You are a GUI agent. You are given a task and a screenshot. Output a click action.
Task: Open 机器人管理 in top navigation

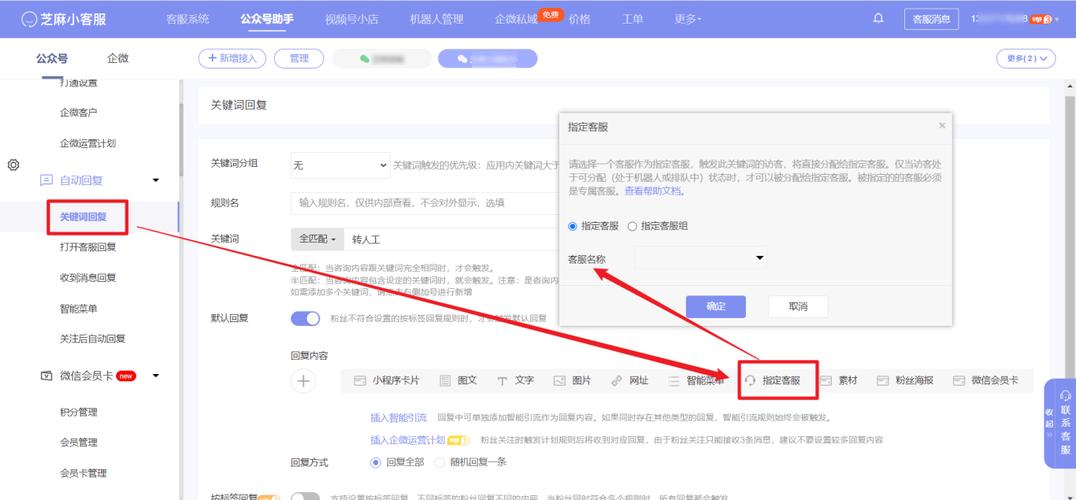[x=436, y=19]
